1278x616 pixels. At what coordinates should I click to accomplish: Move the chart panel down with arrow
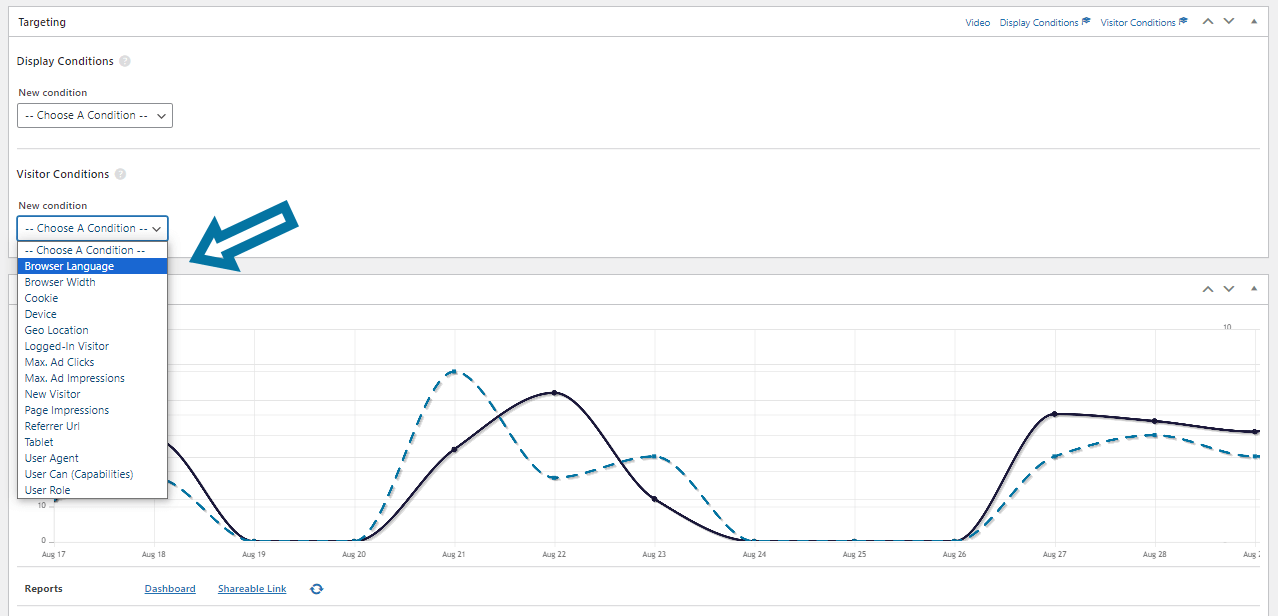click(x=1229, y=289)
